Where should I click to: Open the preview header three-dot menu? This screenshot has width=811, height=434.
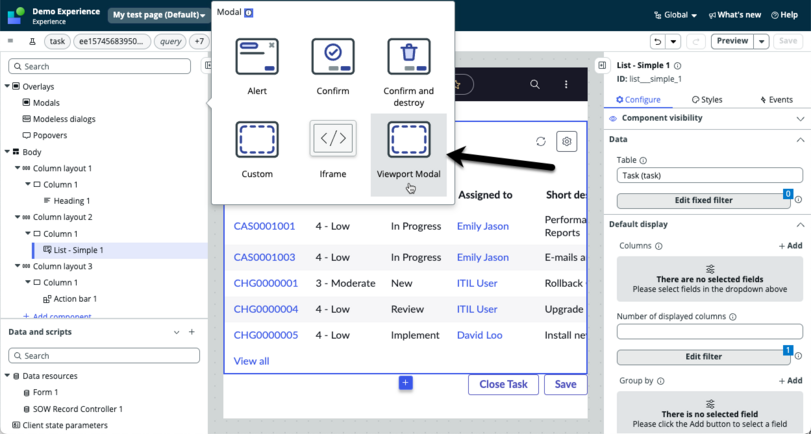pos(566,84)
